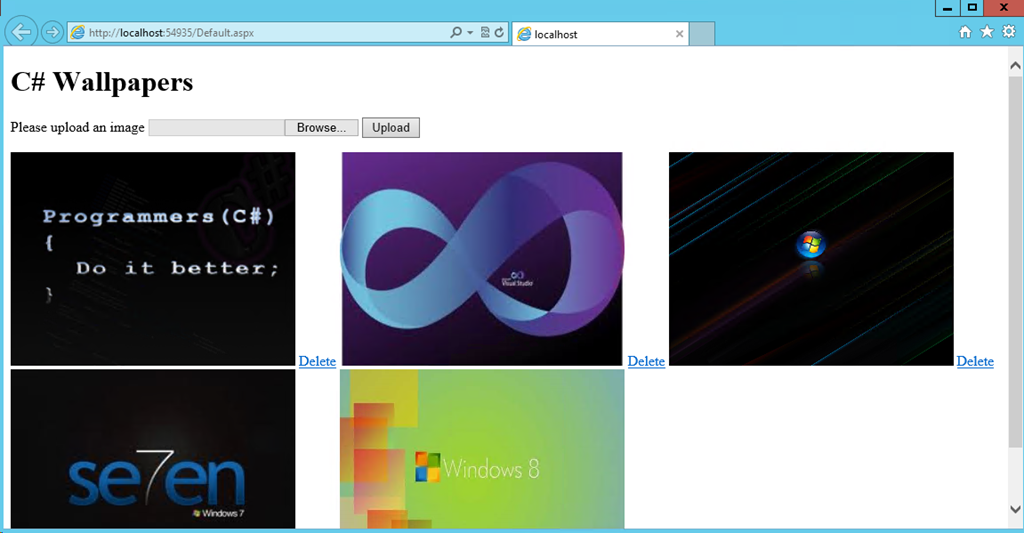Open the Home page via house icon
1024x533 pixels.
[x=965, y=33]
